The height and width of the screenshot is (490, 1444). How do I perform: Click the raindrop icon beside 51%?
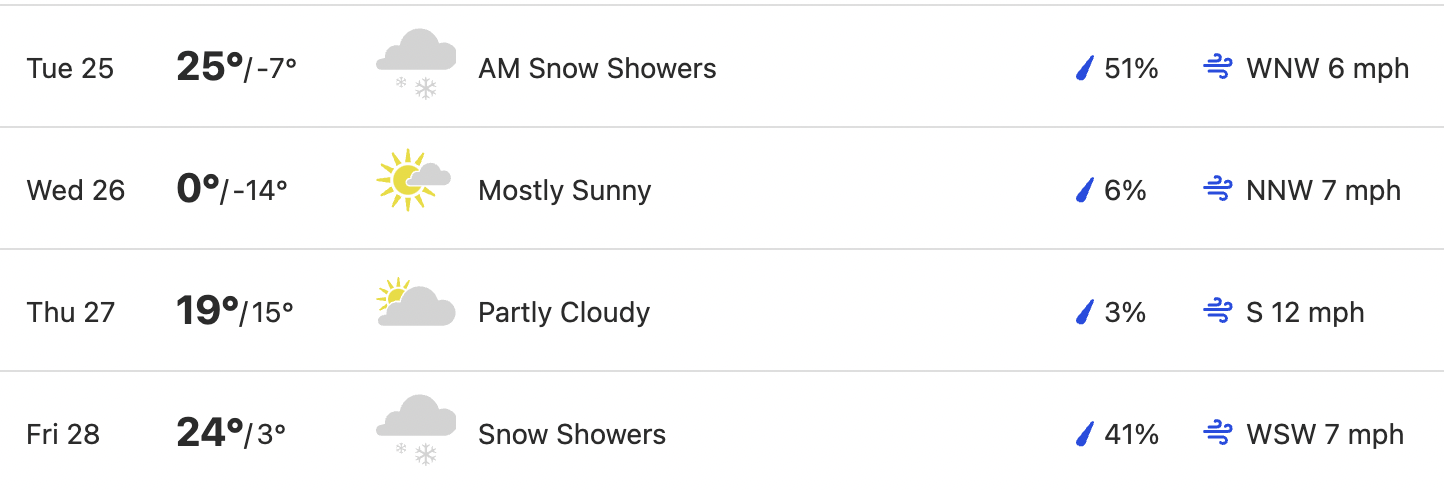pos(1085,69)
